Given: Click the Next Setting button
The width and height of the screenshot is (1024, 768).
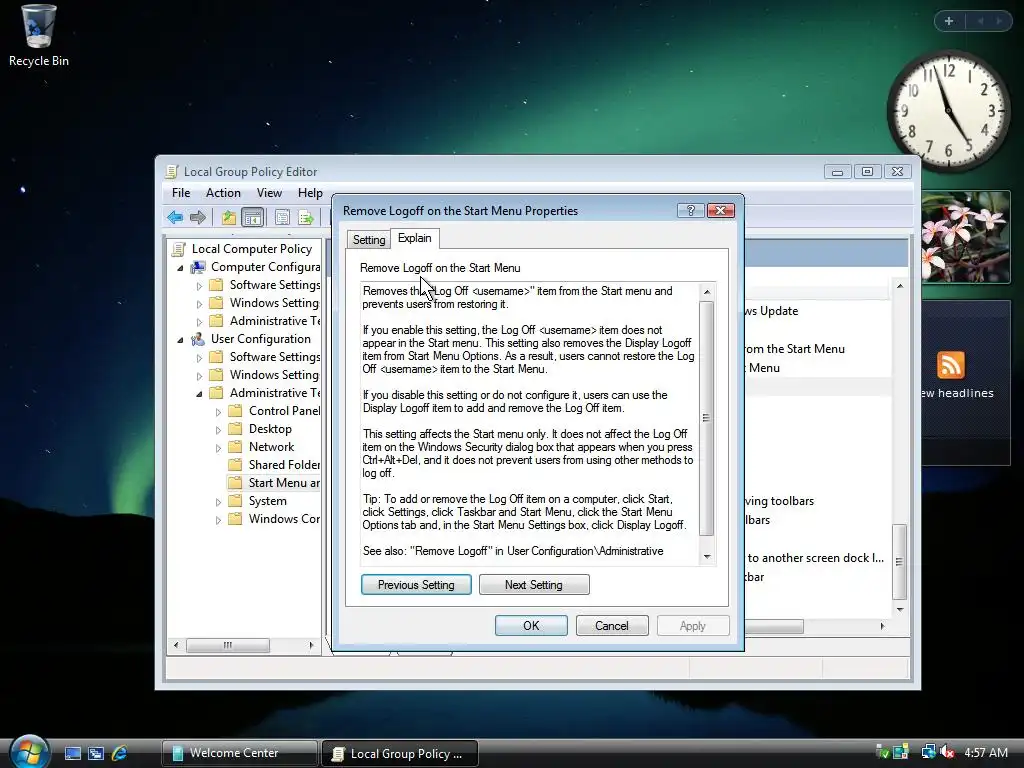Looking at the screenshot, I should coord(534,584).
